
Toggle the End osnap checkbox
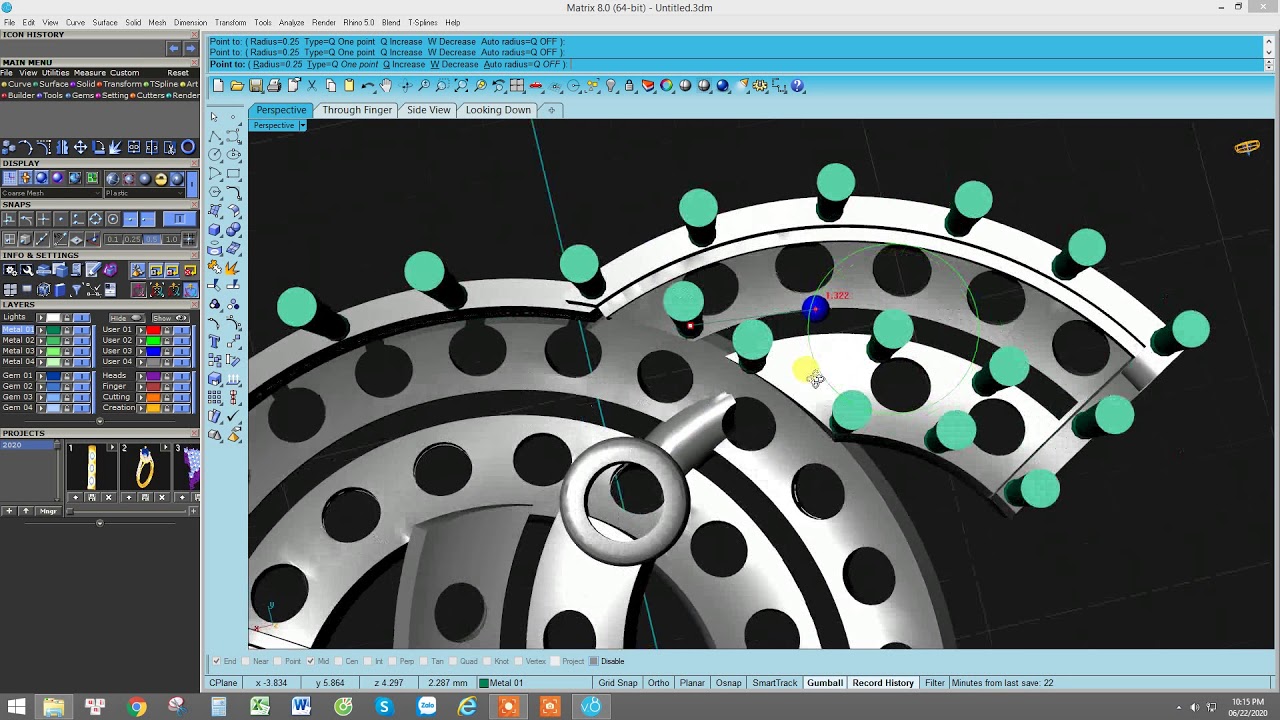tap(216, 661)
